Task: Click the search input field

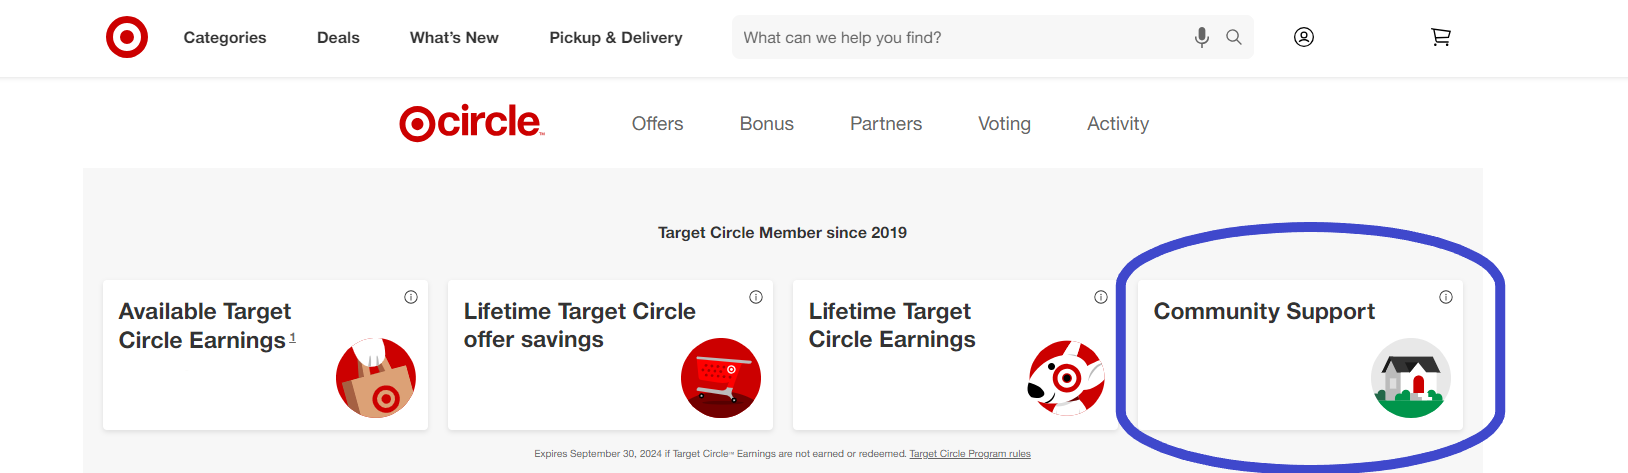Action: tap(960, 37)
